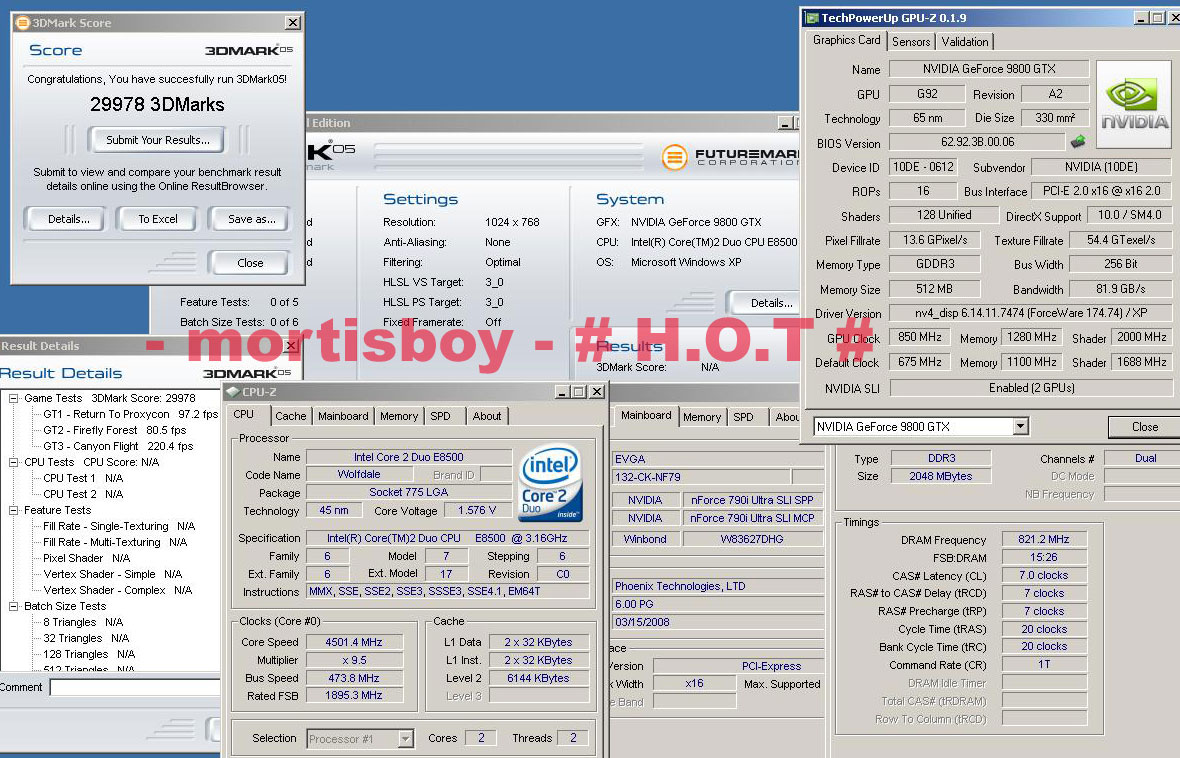
Task: Switch to the Sensors tab in GPU-Z
Action: [911, 42]
